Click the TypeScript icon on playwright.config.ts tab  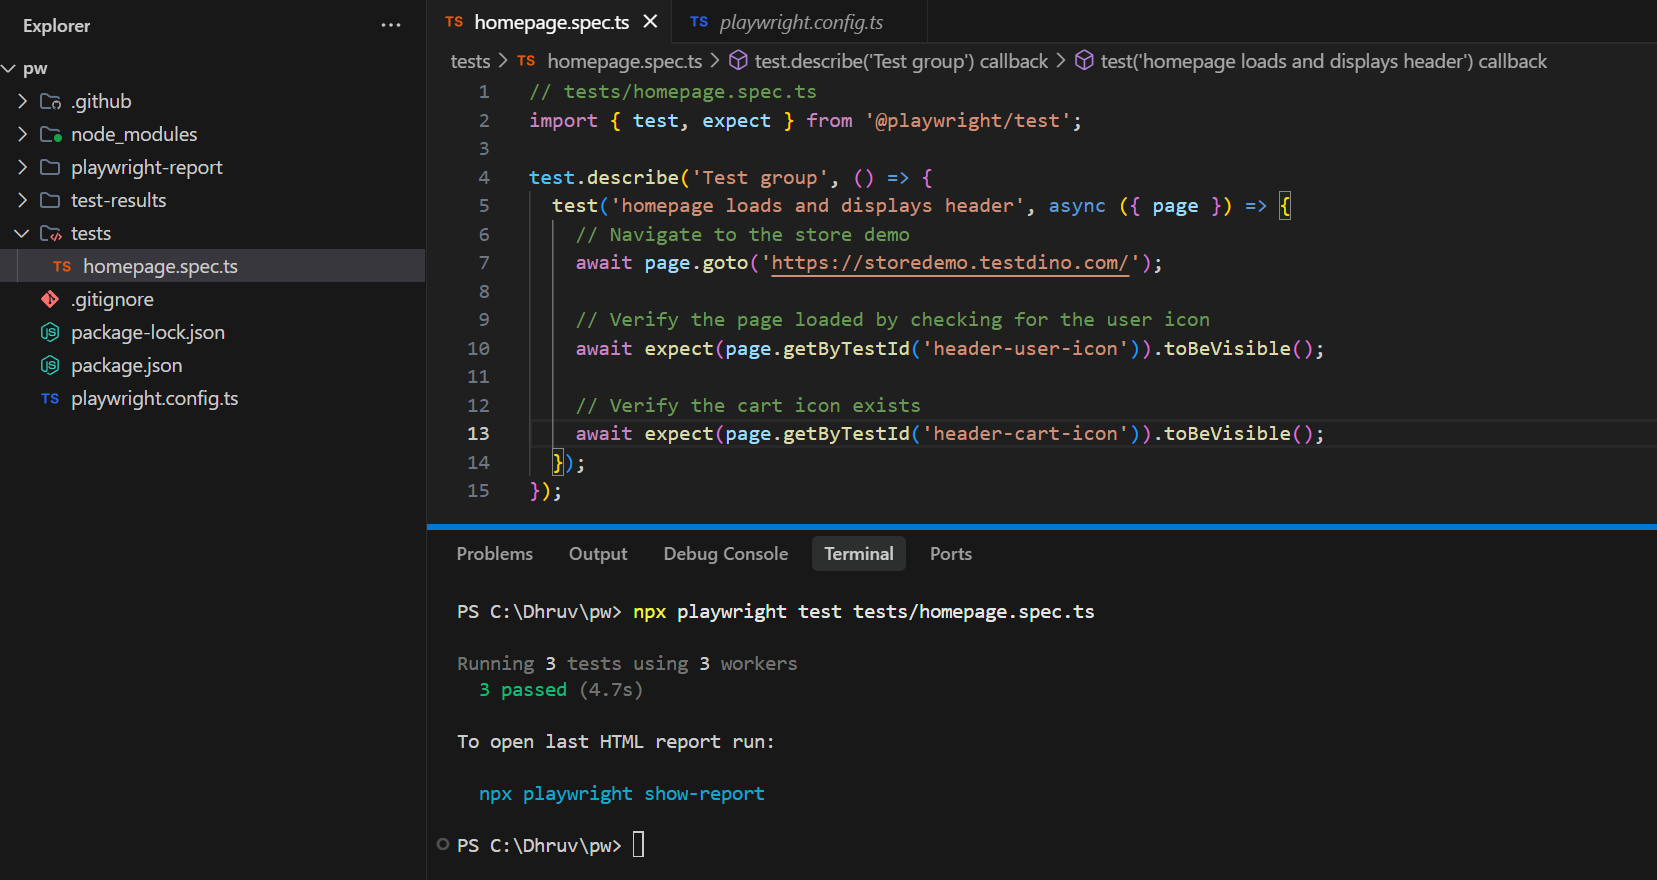point(699,22)
